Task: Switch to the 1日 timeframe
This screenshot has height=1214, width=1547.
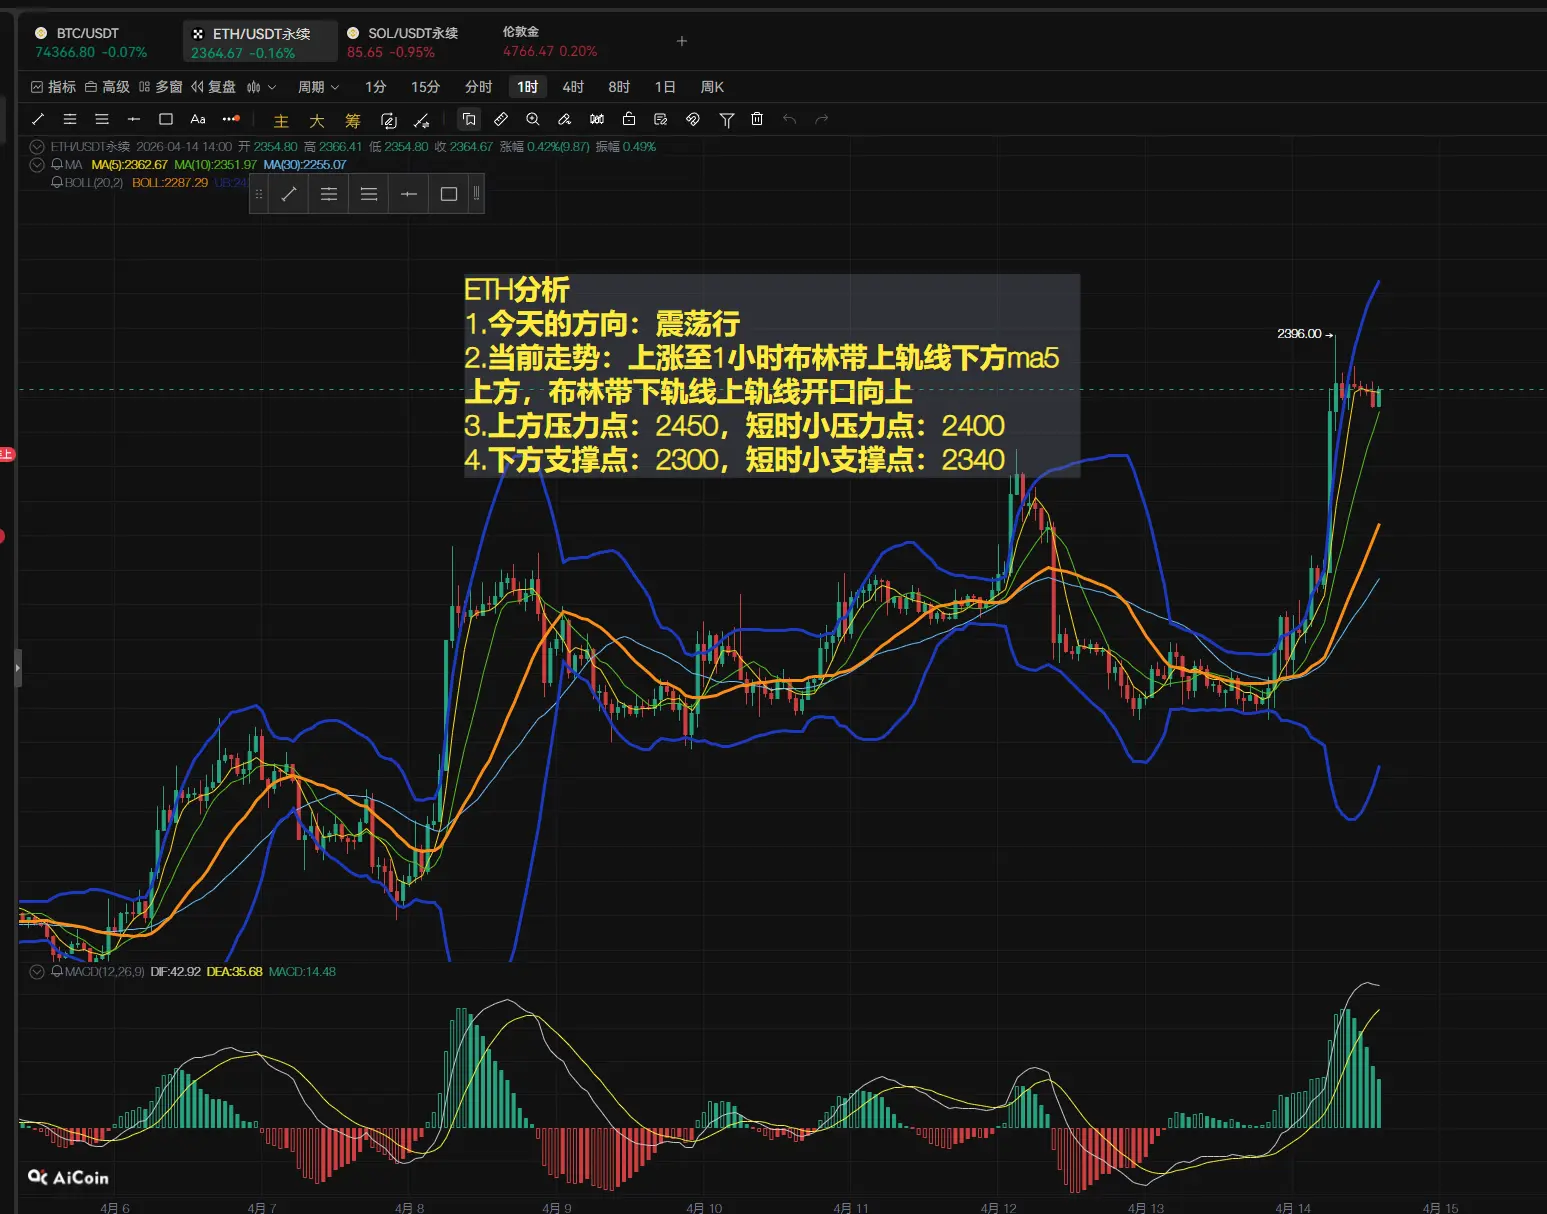Action: point(665,87)
